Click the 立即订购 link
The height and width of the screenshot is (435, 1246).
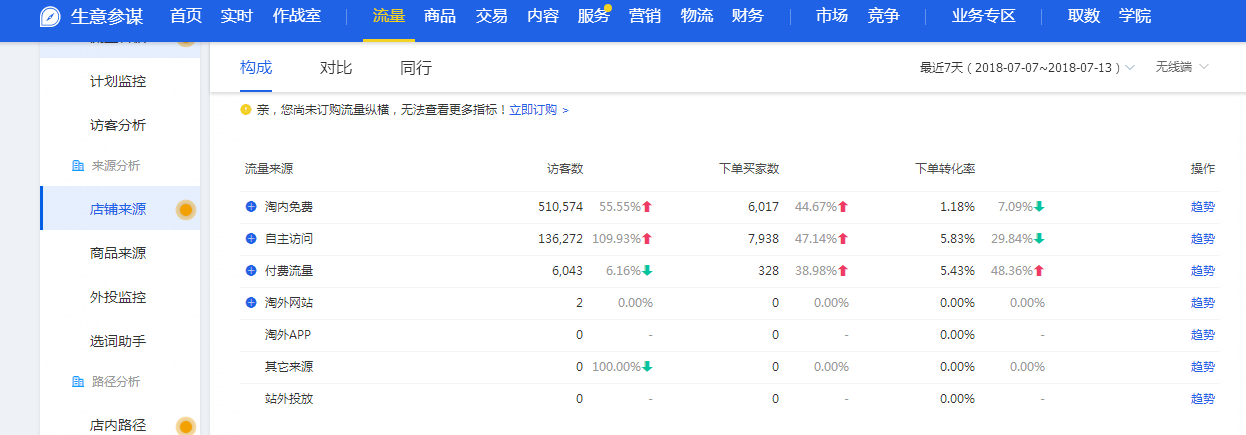pyautogui.click(x=533, y=110)
